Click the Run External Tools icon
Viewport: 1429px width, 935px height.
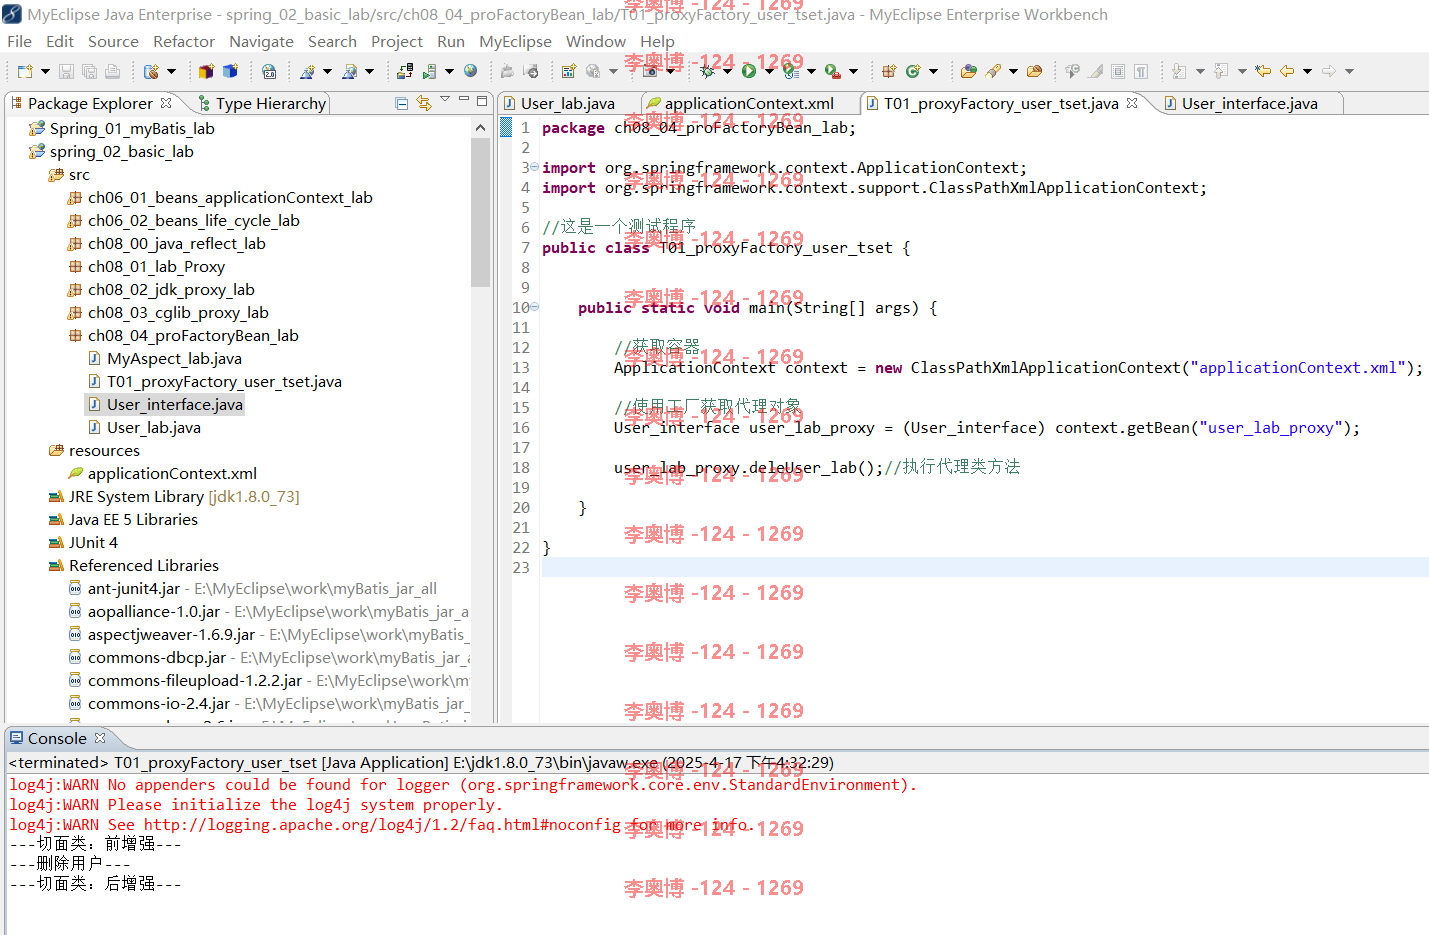click(832, 71)
